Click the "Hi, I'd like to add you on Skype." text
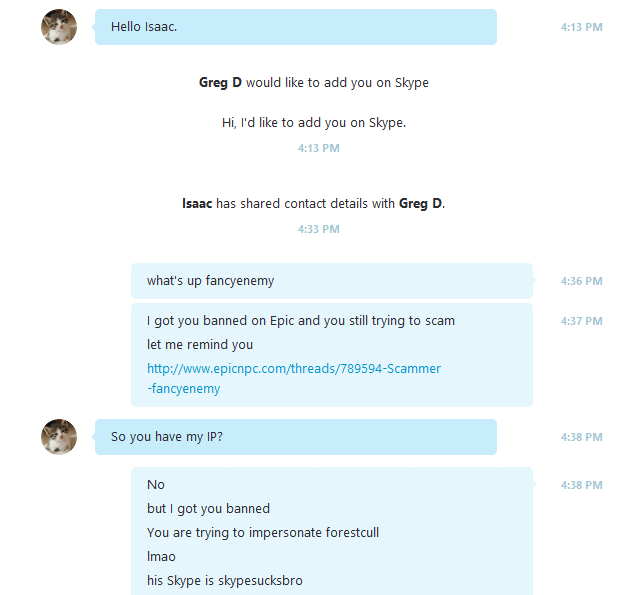Screen dimensions: 628x595 click(x=314, y=123)
